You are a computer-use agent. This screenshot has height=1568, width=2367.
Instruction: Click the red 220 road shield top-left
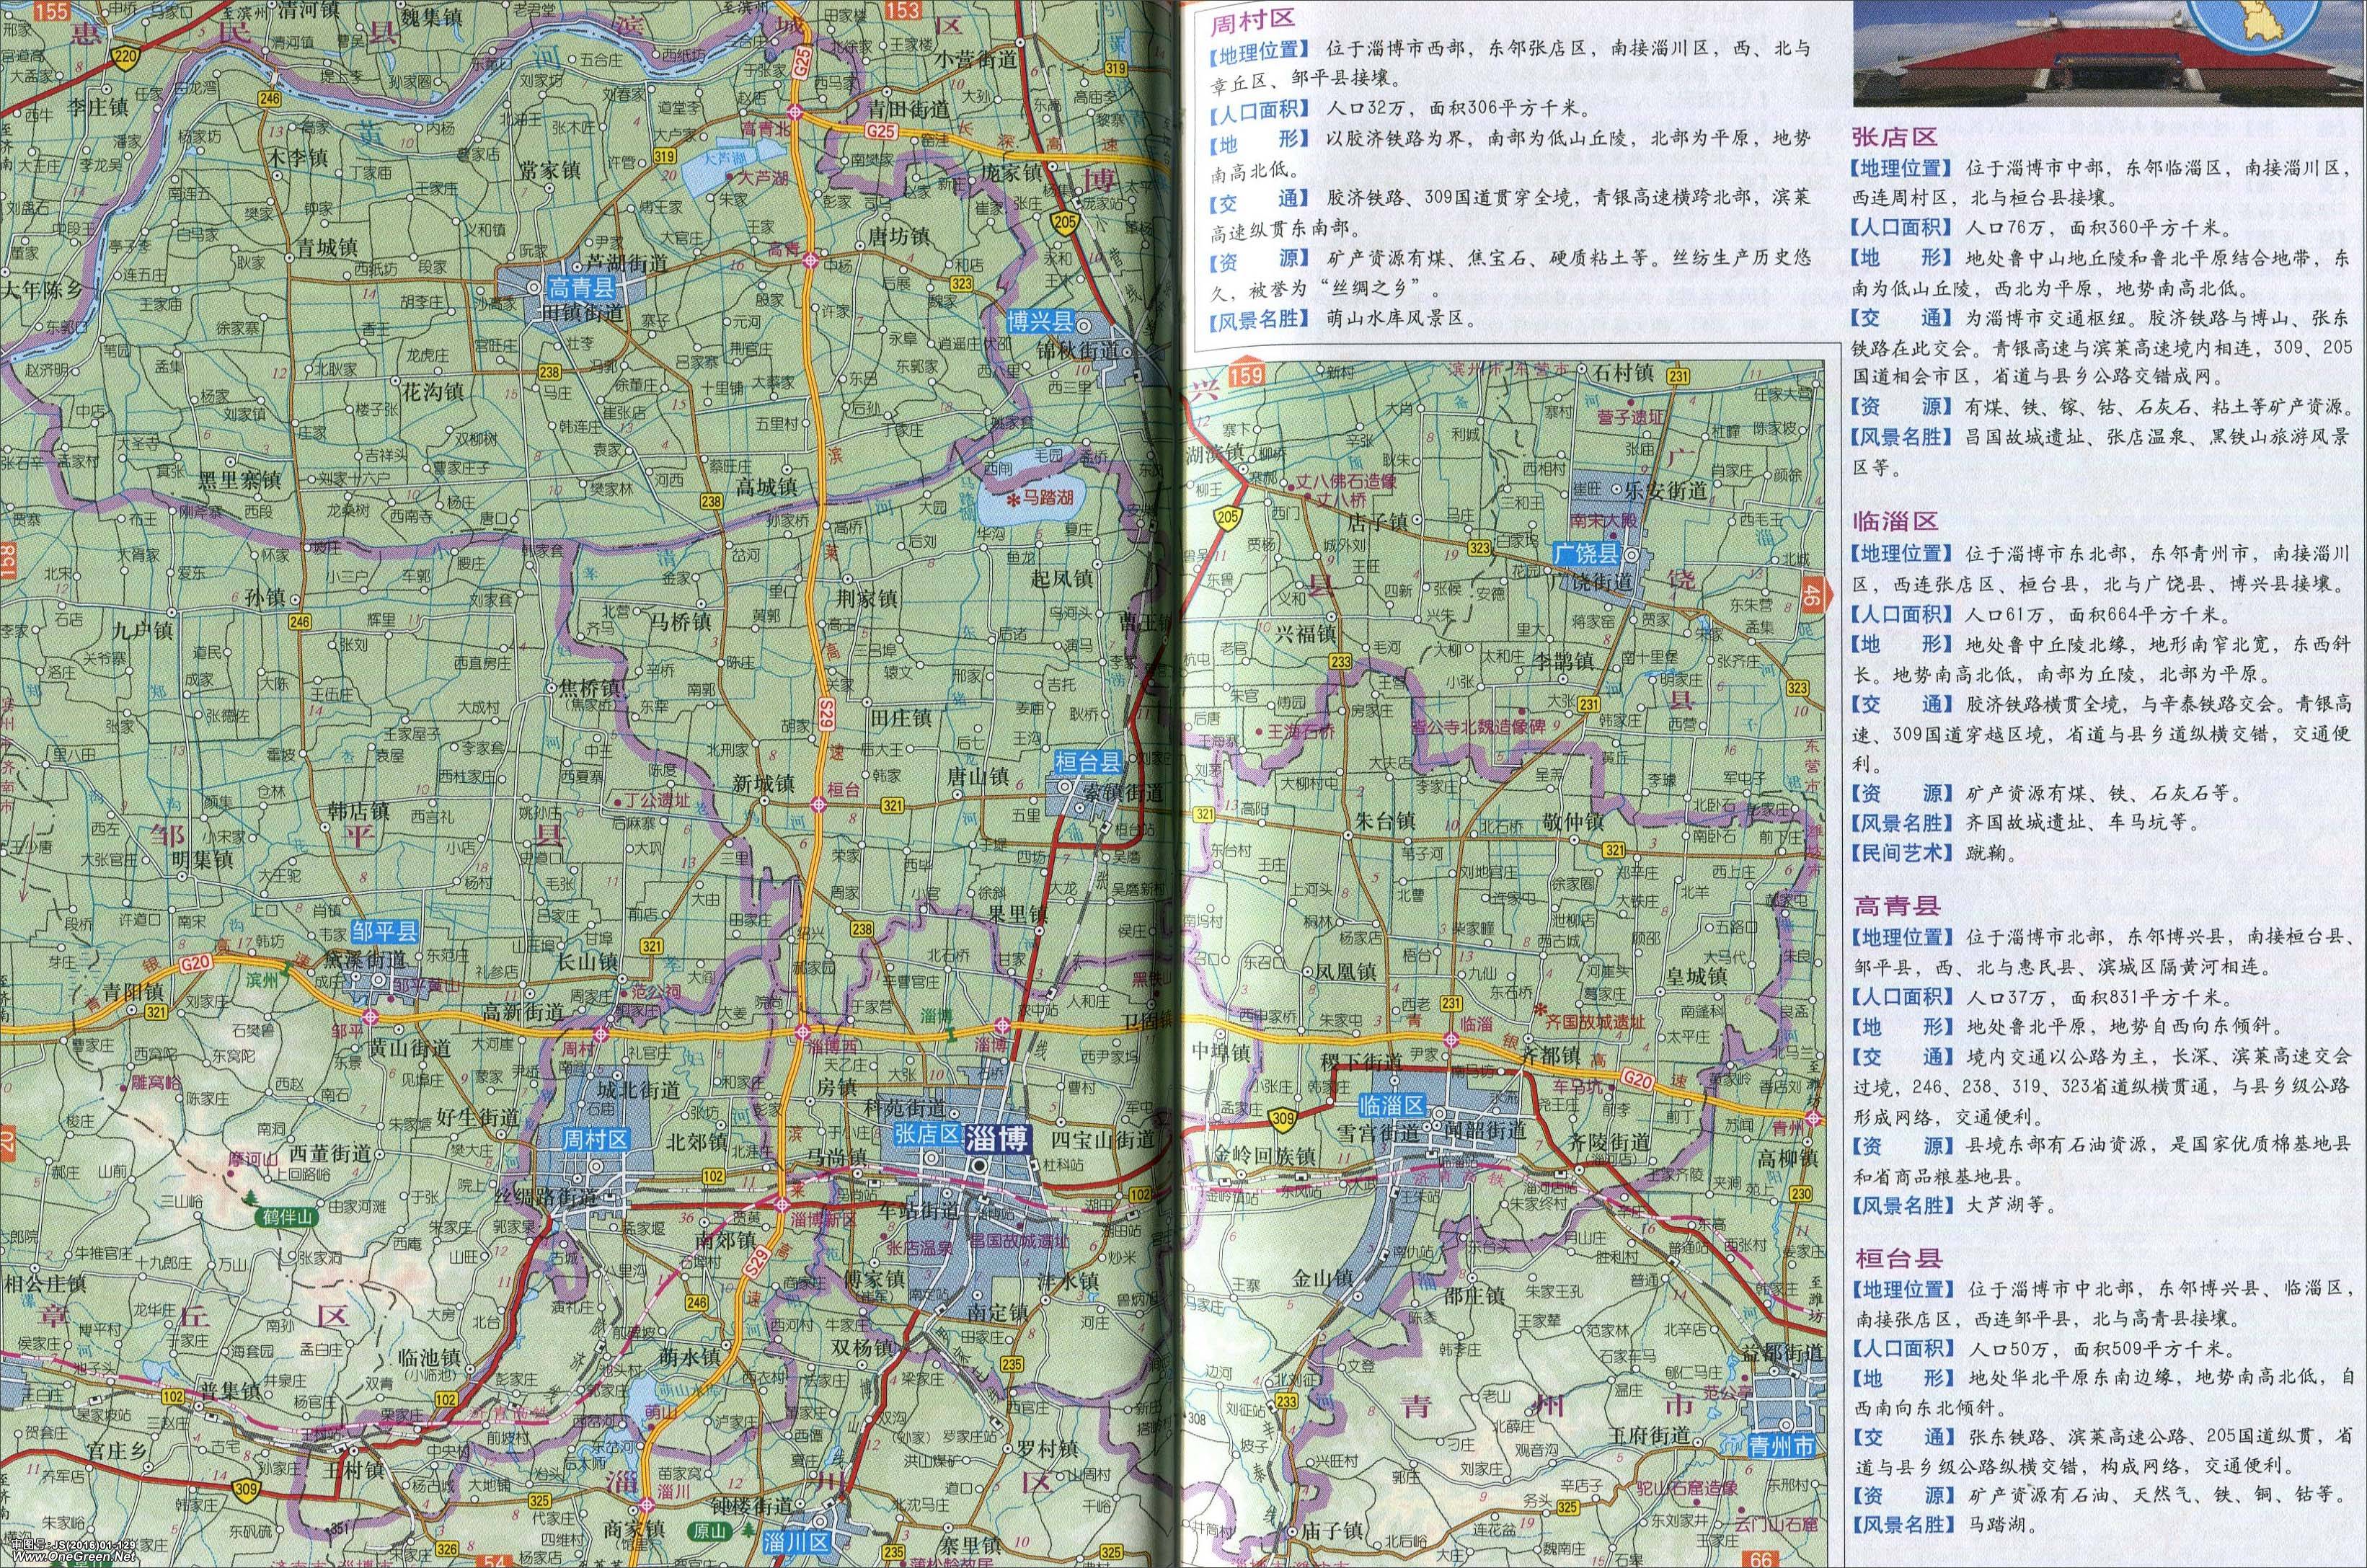click(x=126, y=56)
